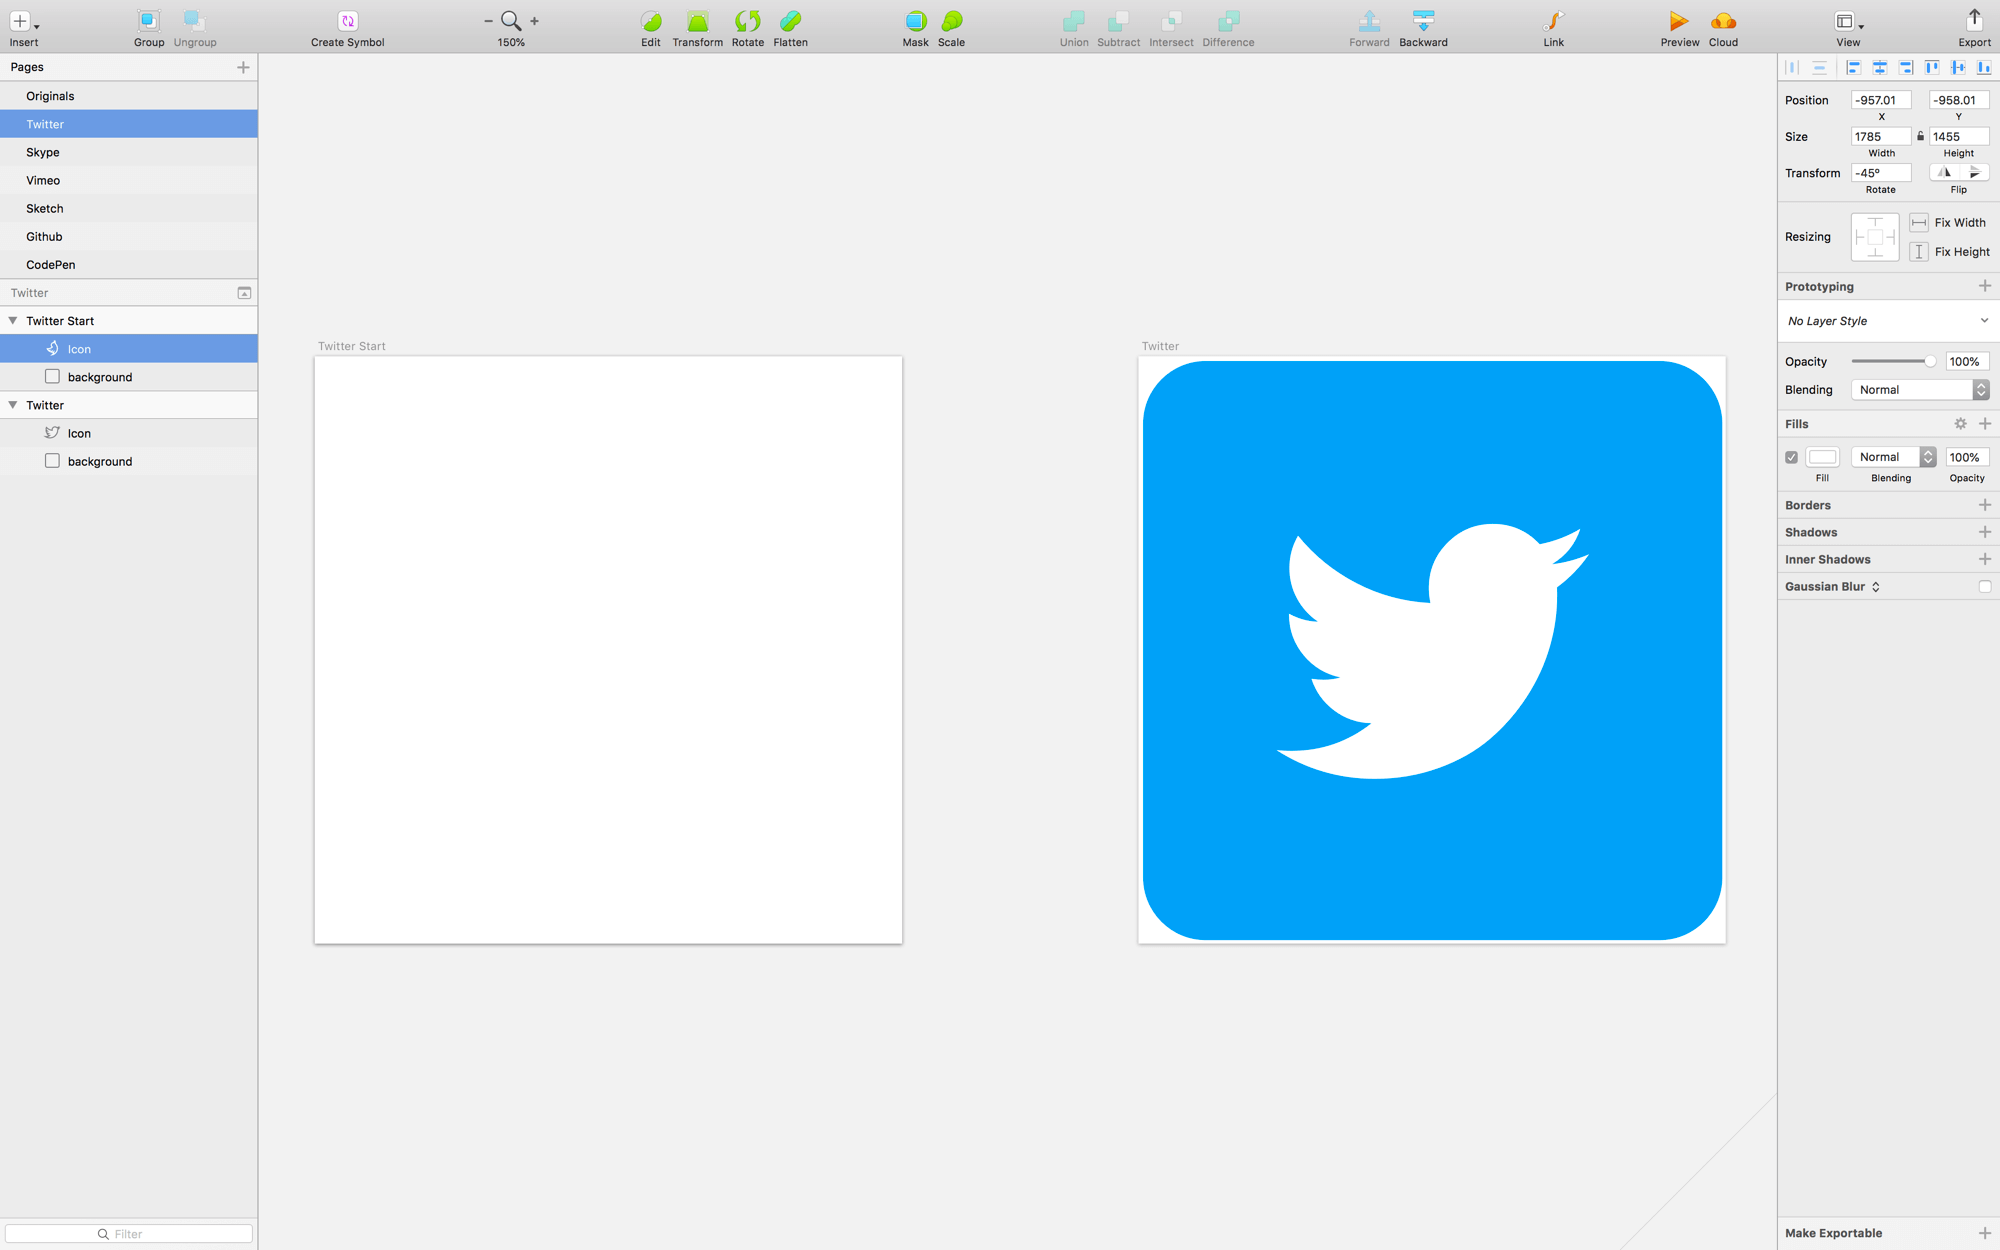Distribute layers horizontally
This screenshot has width=2000, height=1250.
tap(1792, 68)
